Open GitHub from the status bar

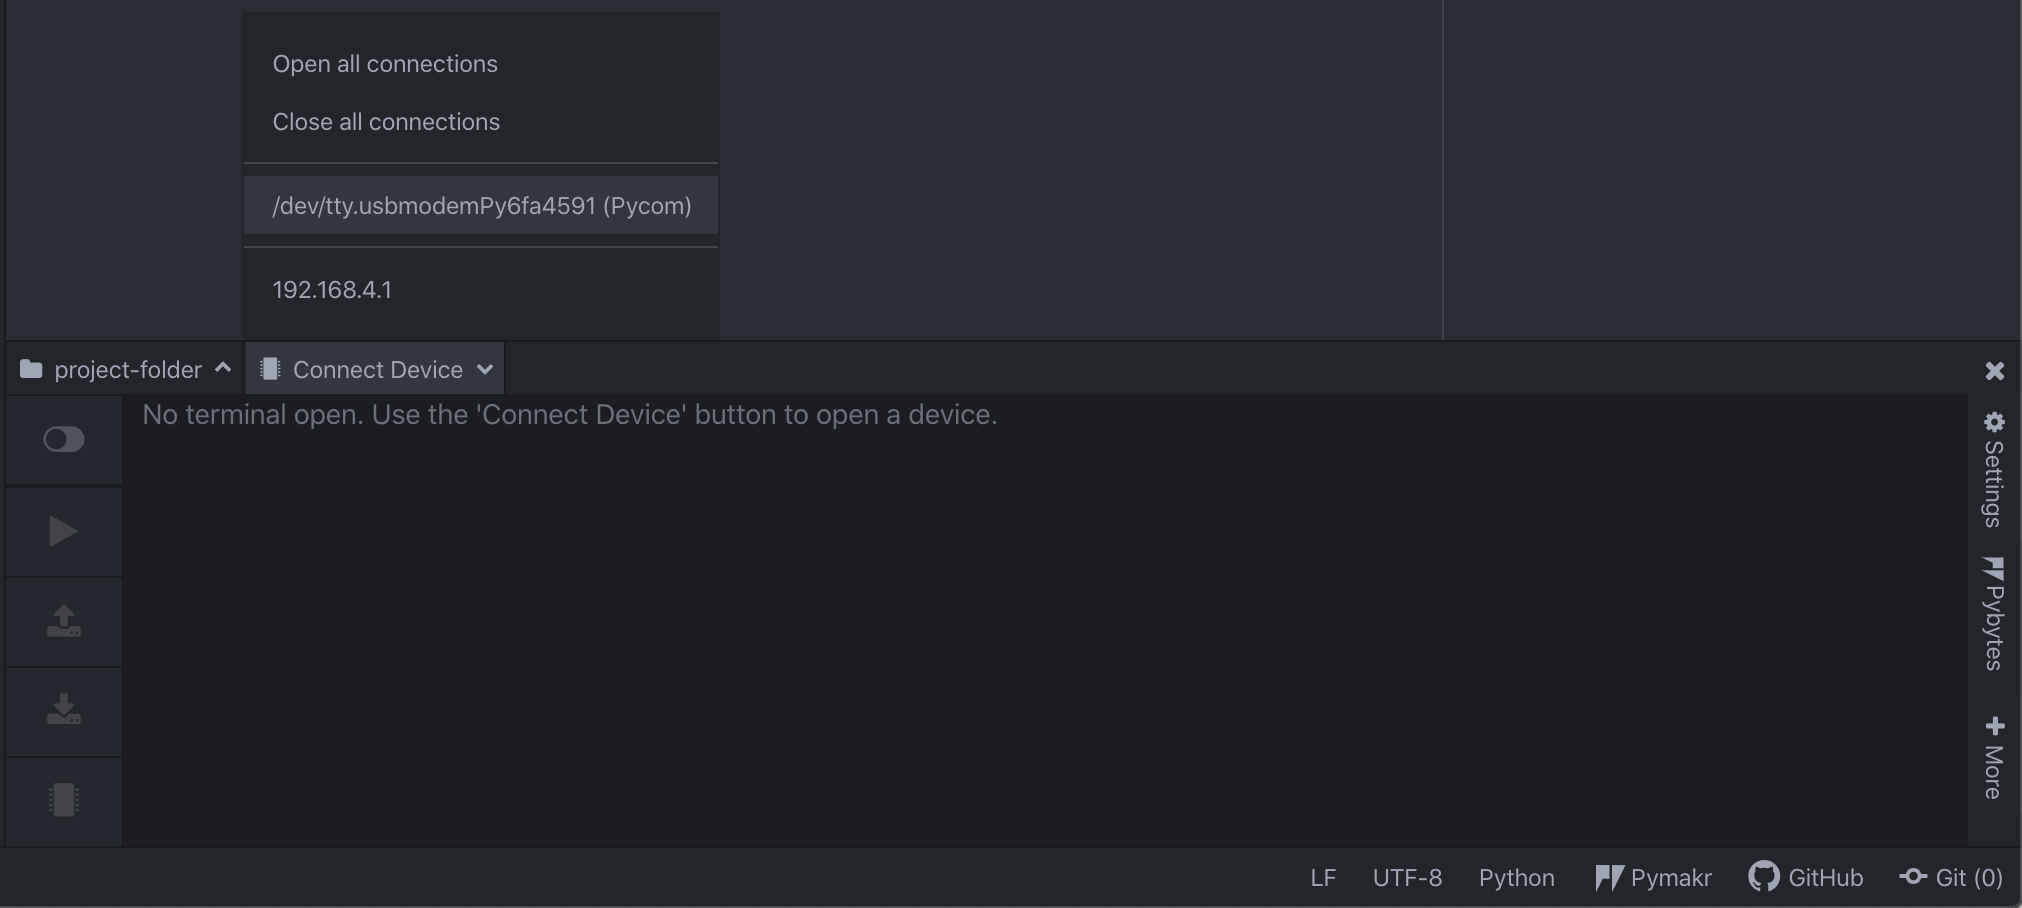point(1806,878)
